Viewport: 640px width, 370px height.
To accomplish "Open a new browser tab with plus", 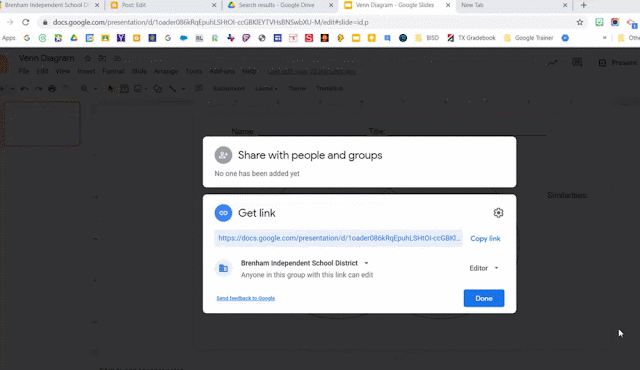I will [x=584, y=5].
